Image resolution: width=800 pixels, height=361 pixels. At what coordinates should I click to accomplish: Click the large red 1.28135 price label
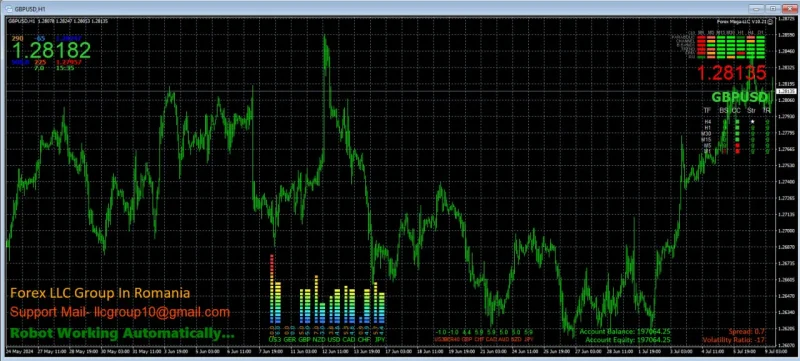tap(732, 73)
